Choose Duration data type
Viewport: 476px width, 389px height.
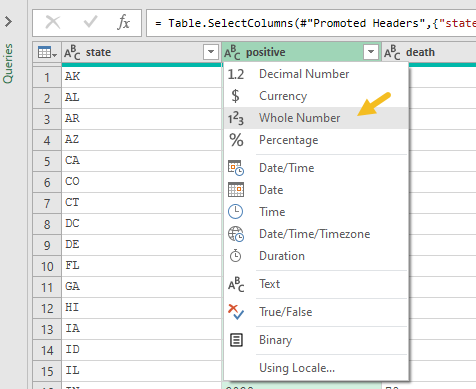(x=316, y=256)
